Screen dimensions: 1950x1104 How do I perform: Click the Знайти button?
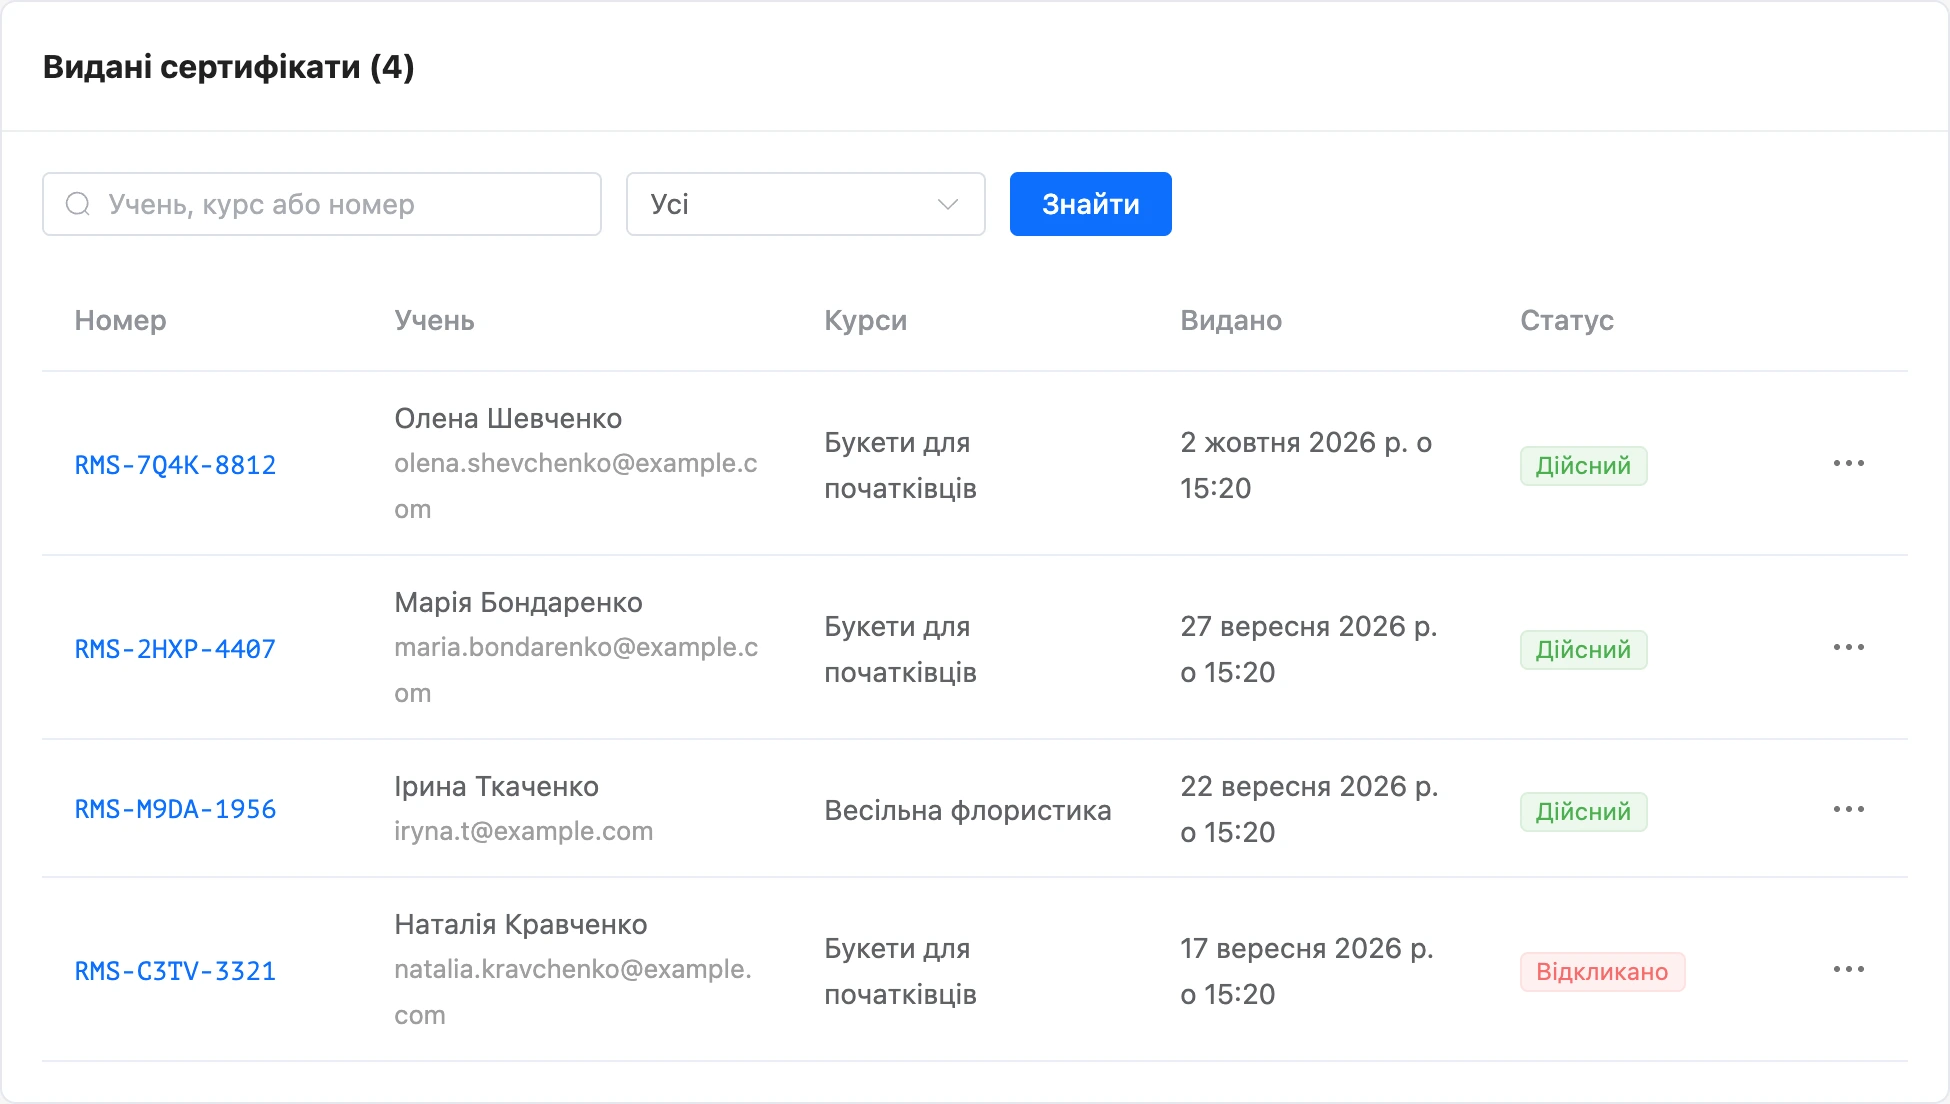(1090, 204)
